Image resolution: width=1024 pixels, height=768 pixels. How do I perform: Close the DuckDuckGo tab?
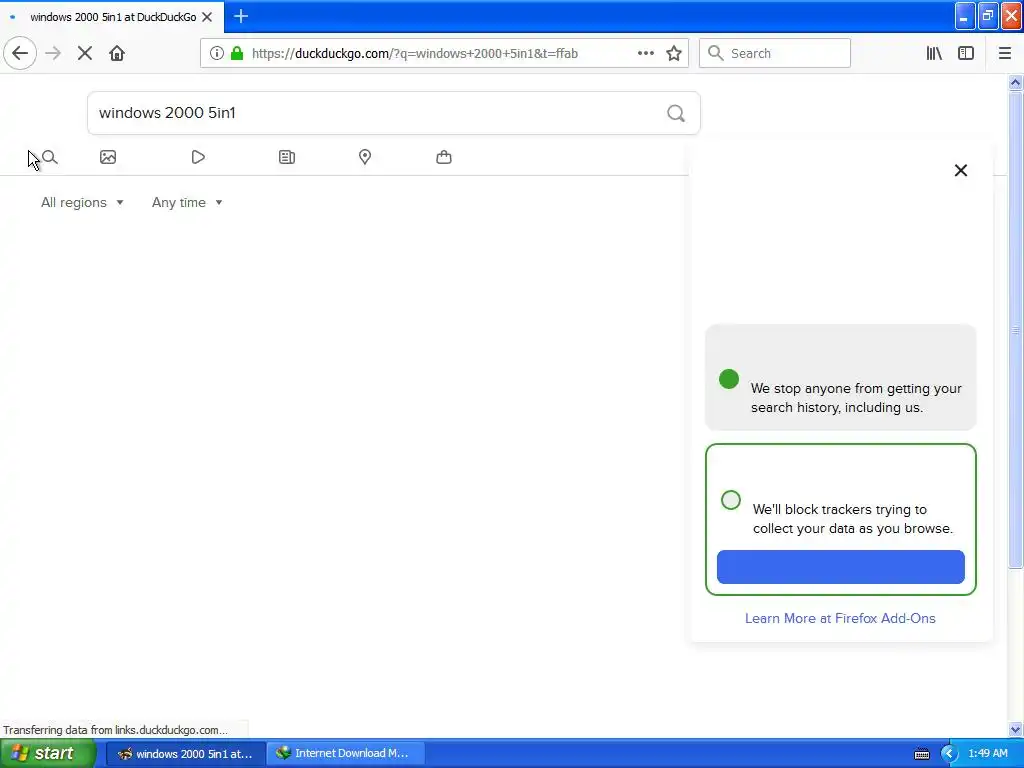point(207,17)
